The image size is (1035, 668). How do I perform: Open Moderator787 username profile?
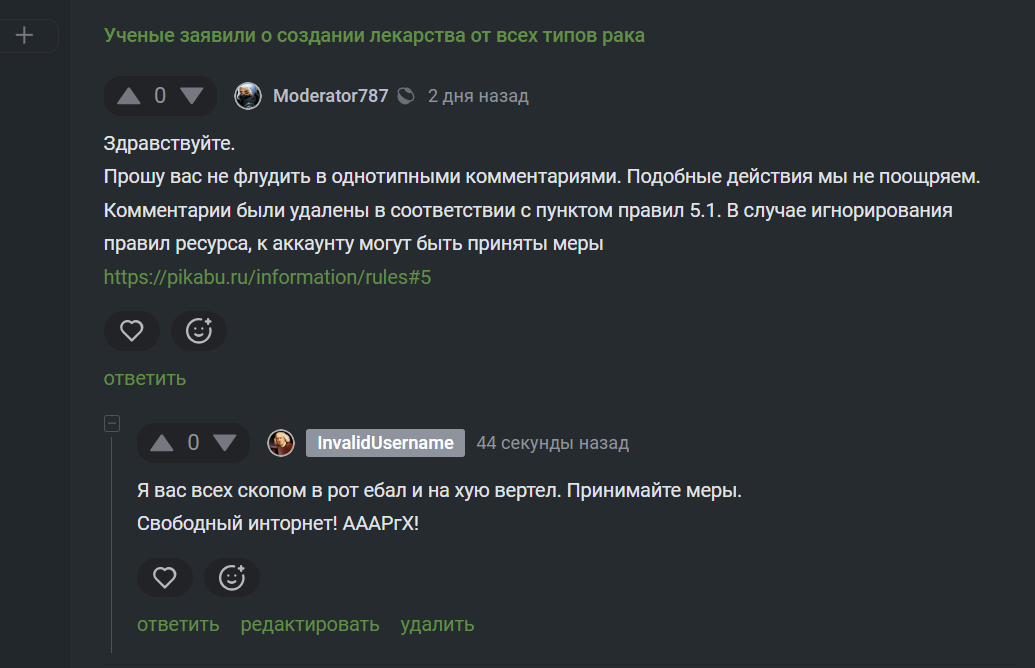330,96
